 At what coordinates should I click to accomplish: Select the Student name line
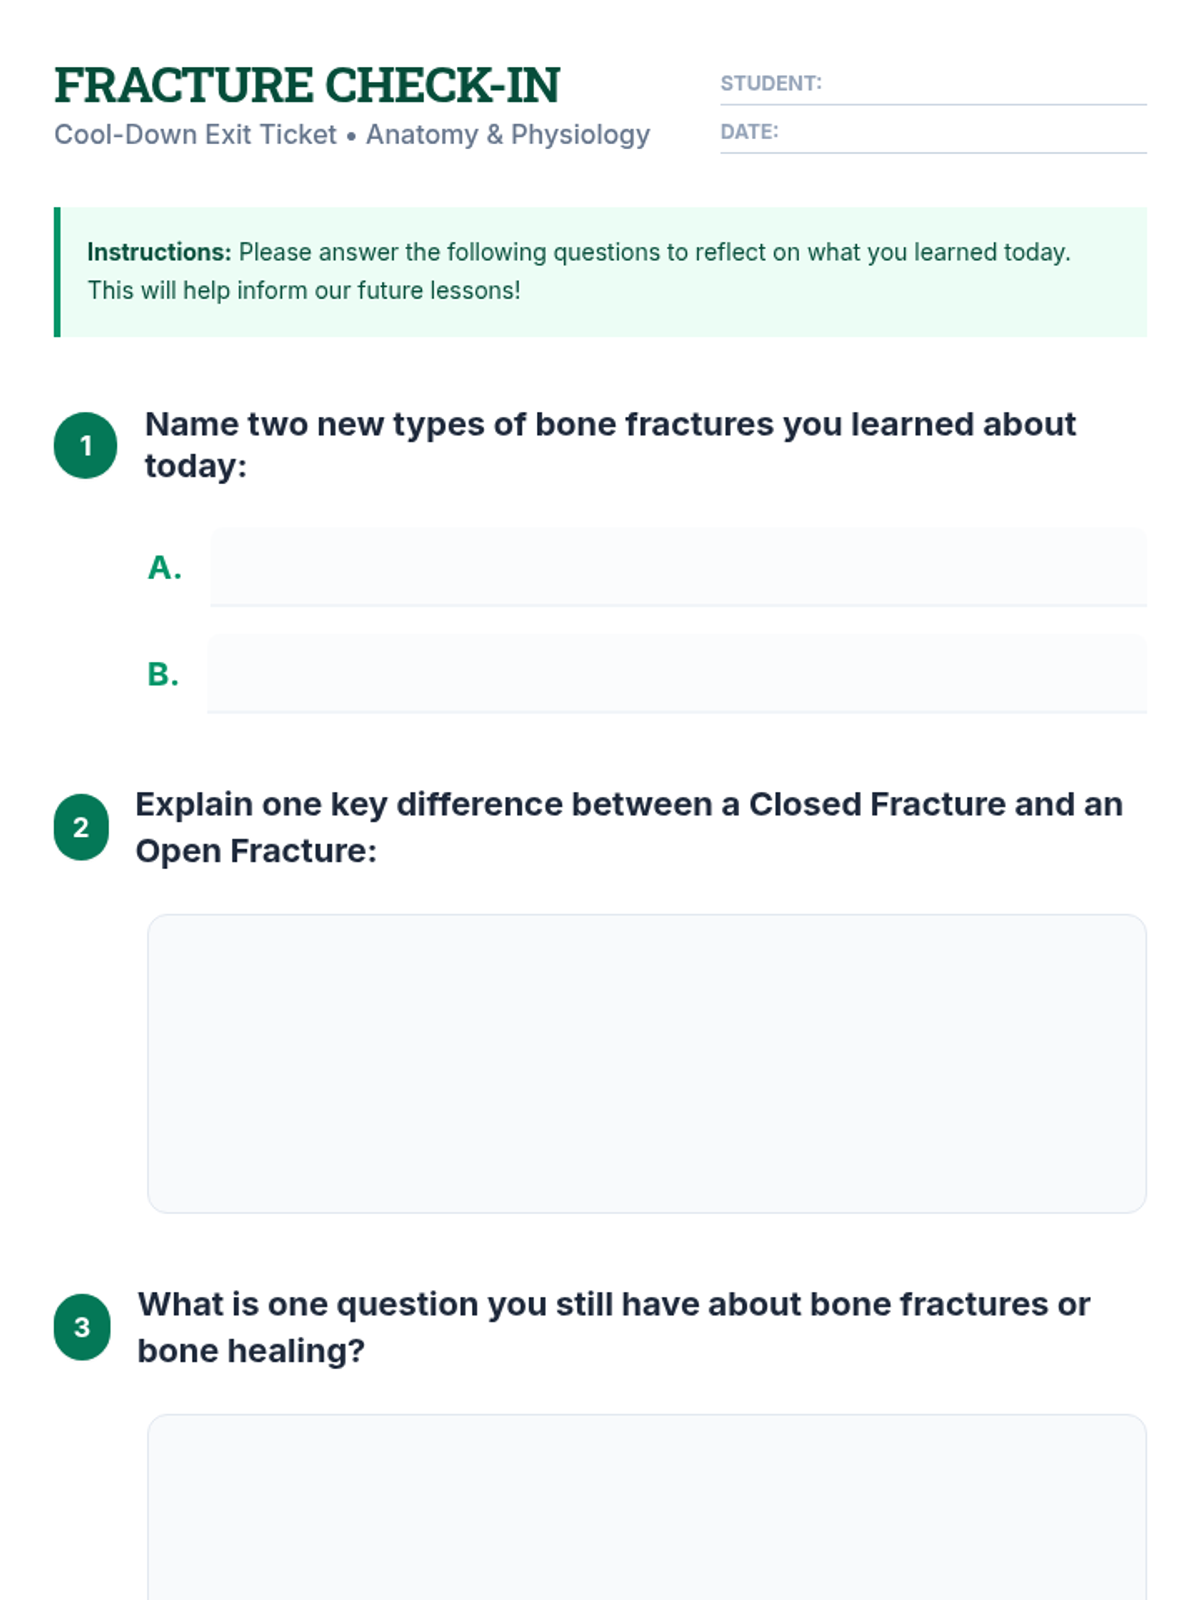[x=933, y=84]
